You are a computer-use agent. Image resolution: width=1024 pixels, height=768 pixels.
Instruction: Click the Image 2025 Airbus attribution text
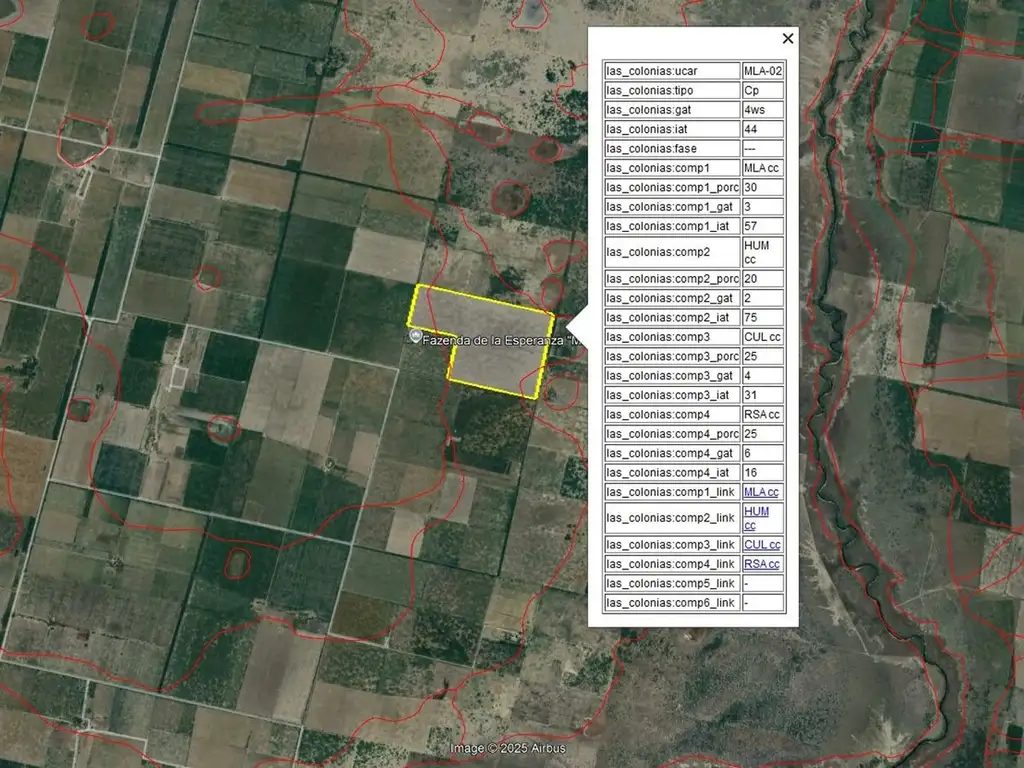point(507,748)
